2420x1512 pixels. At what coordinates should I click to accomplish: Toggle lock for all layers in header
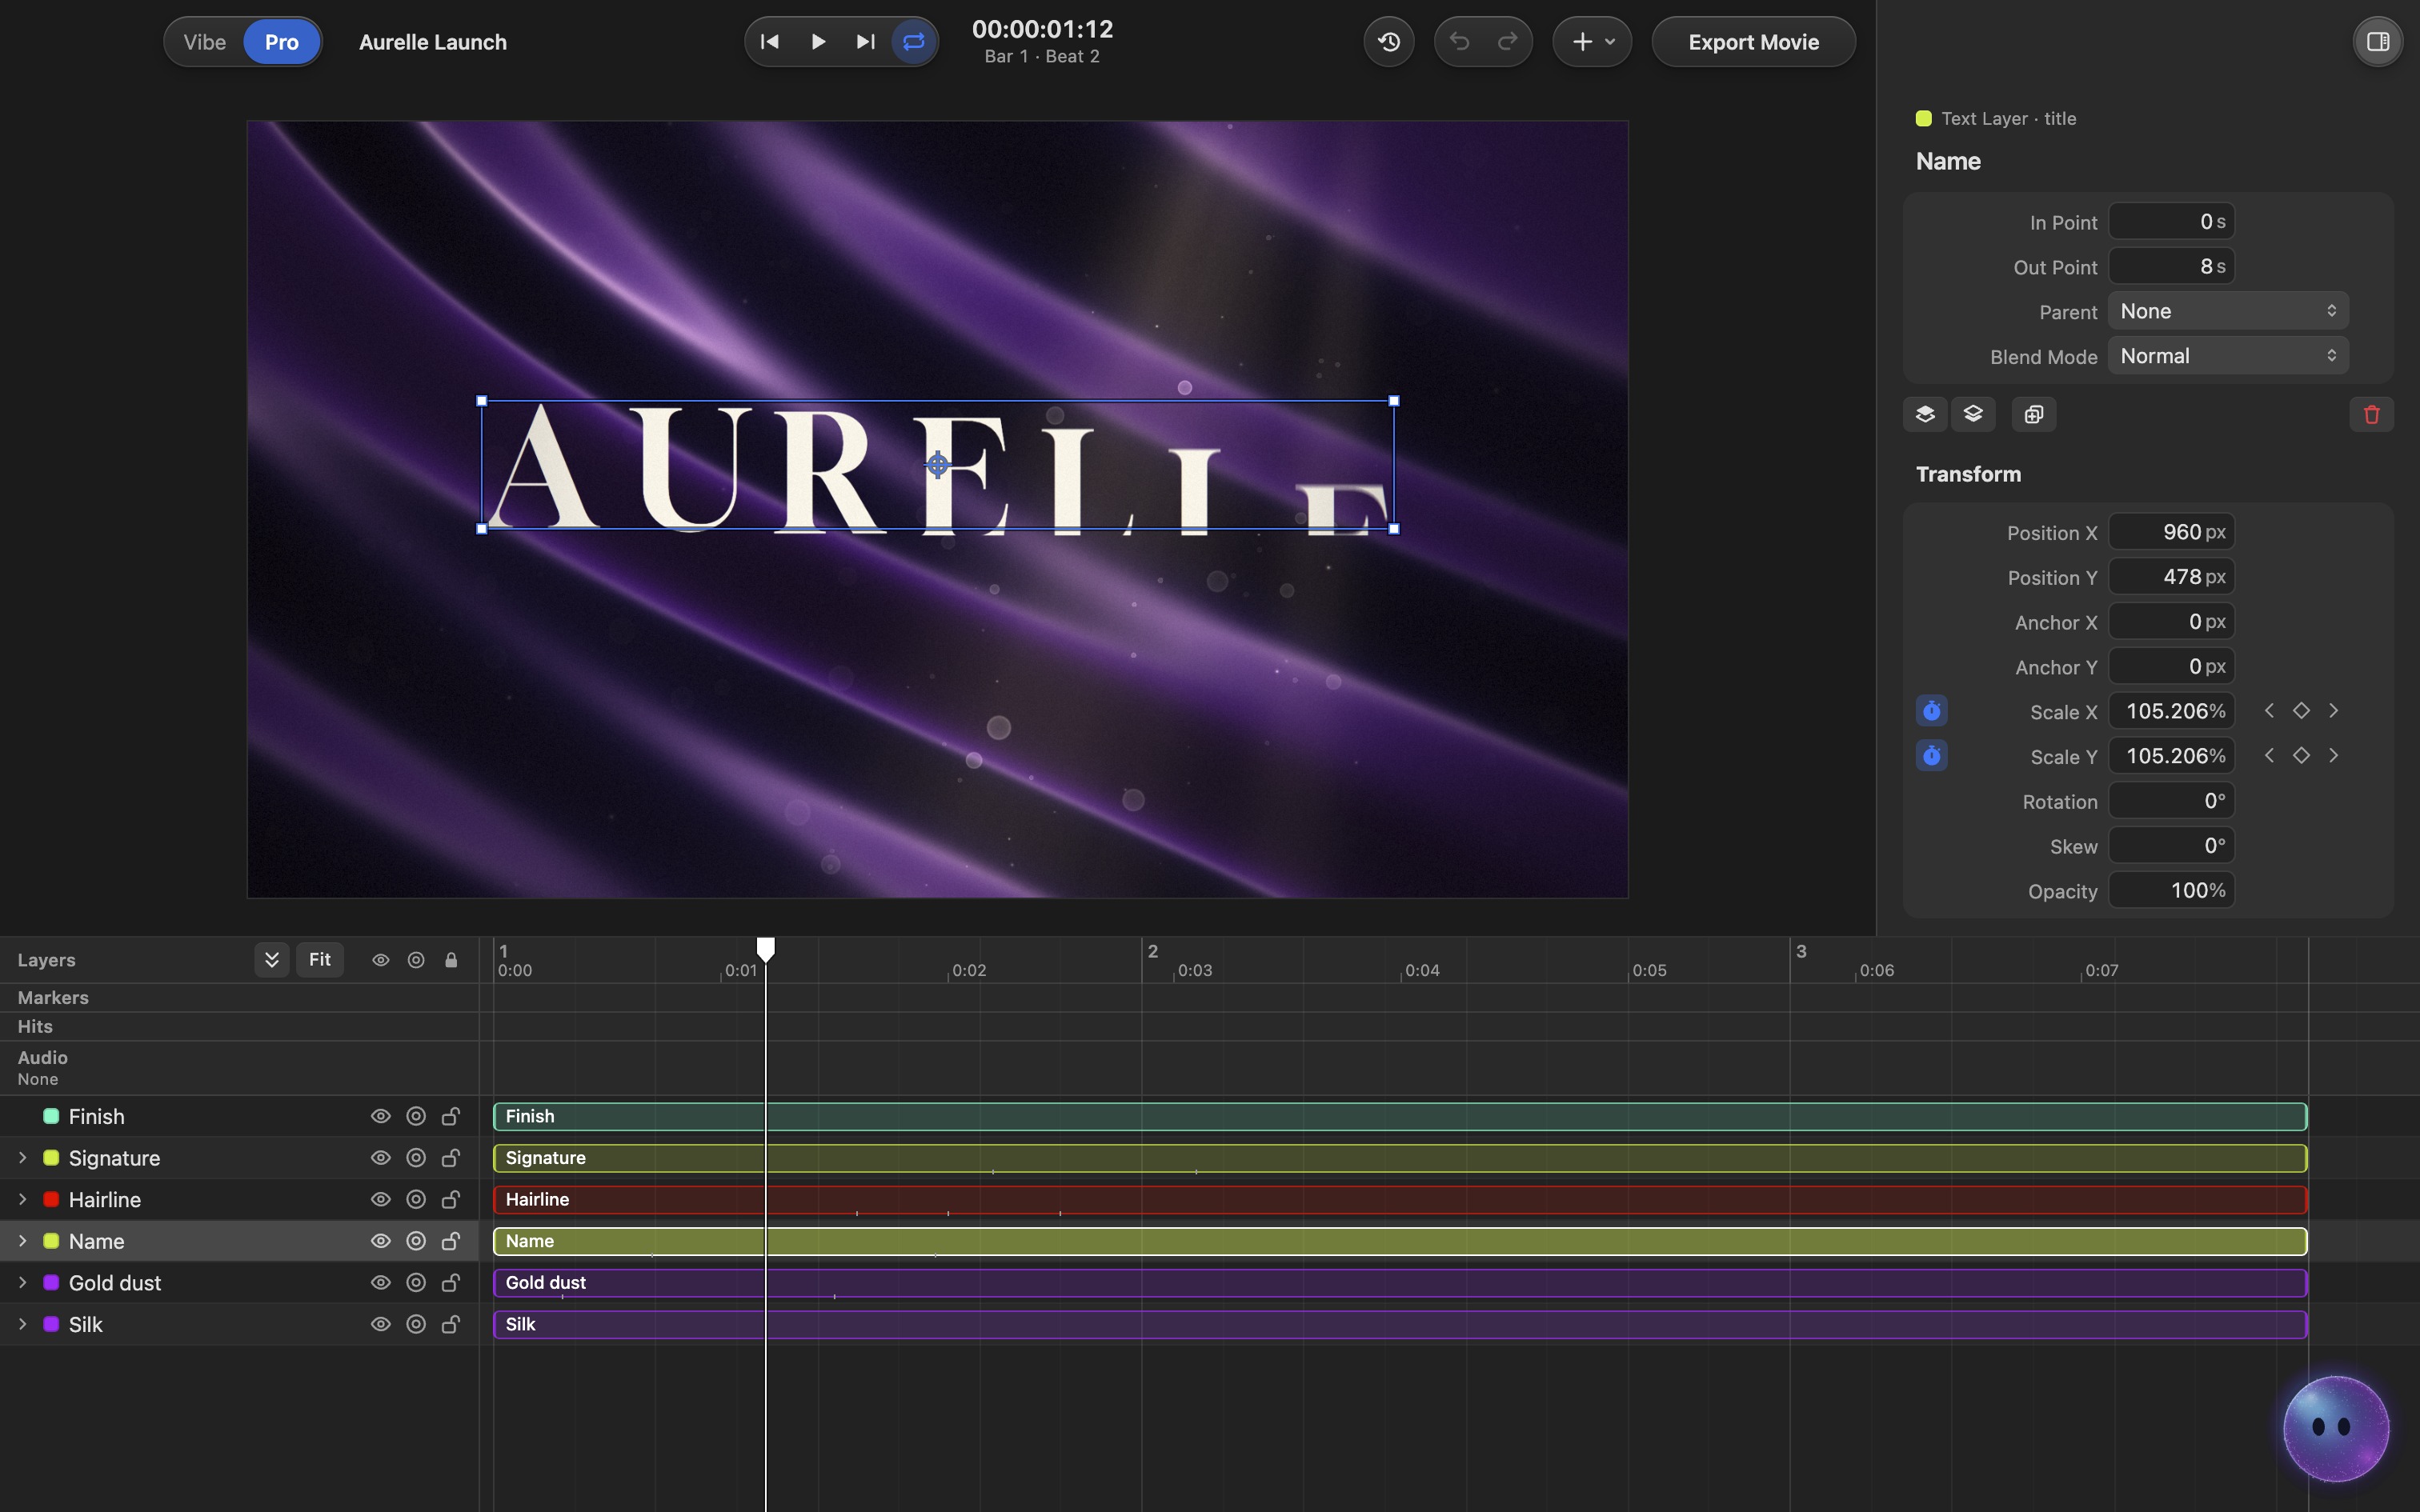click(x=451, y=960)
